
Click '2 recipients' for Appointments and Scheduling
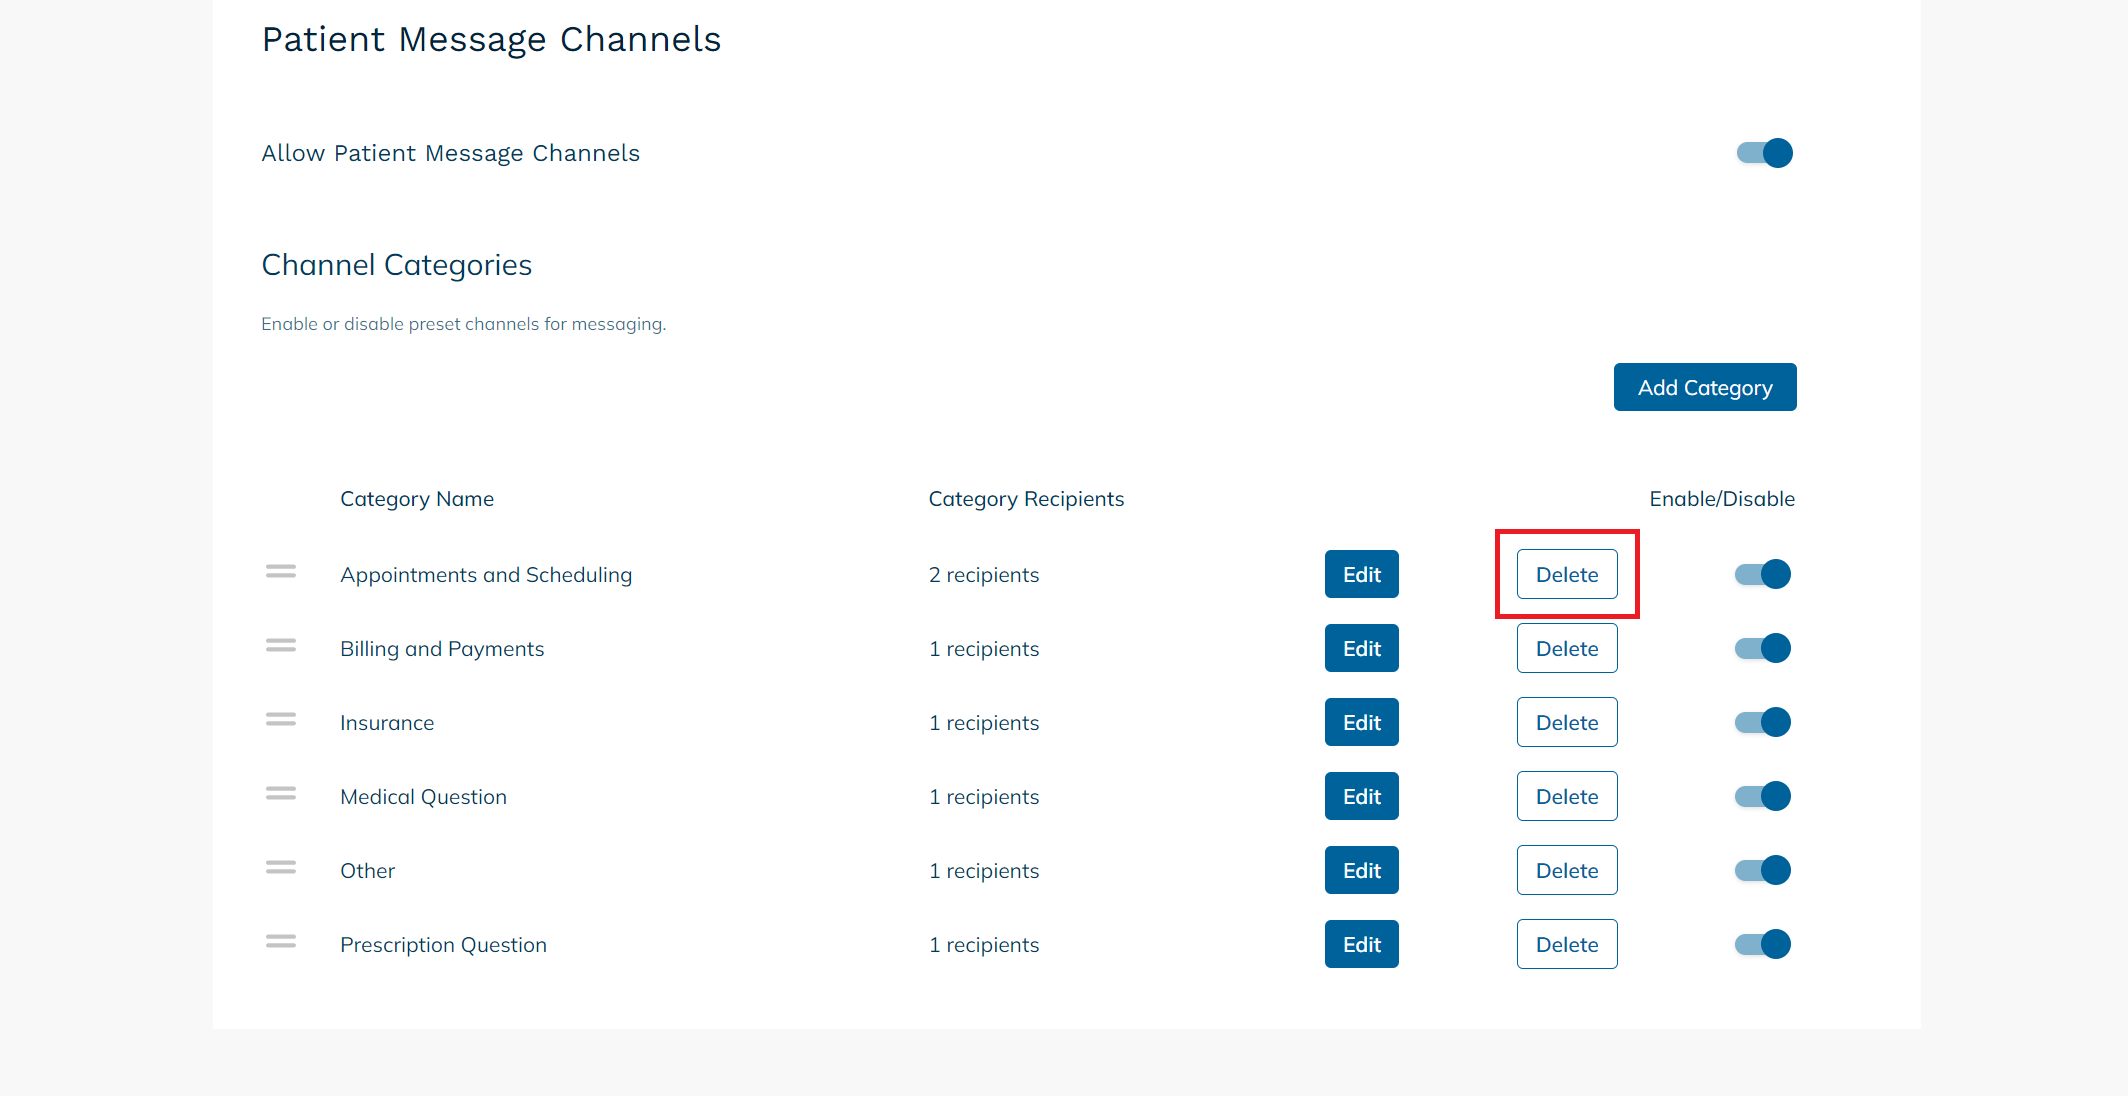(984, 575)
